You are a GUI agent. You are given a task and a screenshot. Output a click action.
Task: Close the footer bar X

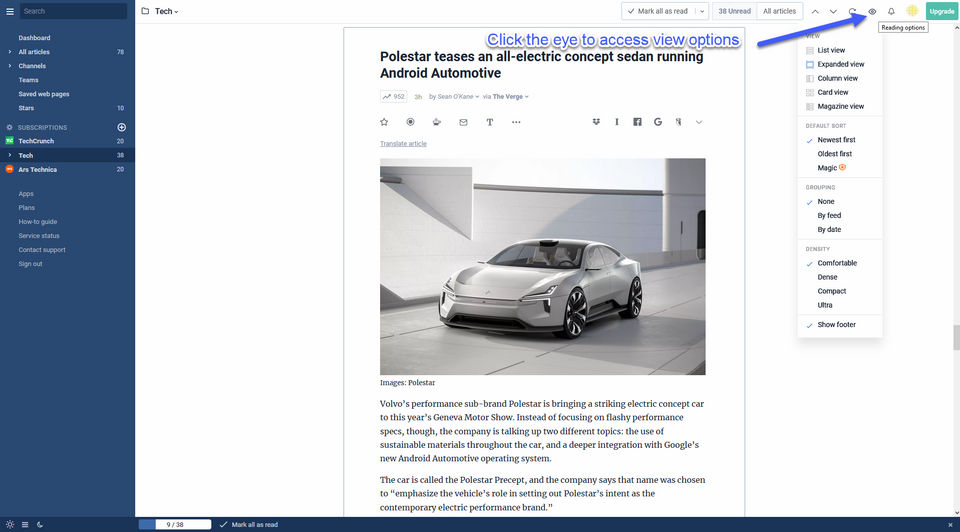coord(950,525)
